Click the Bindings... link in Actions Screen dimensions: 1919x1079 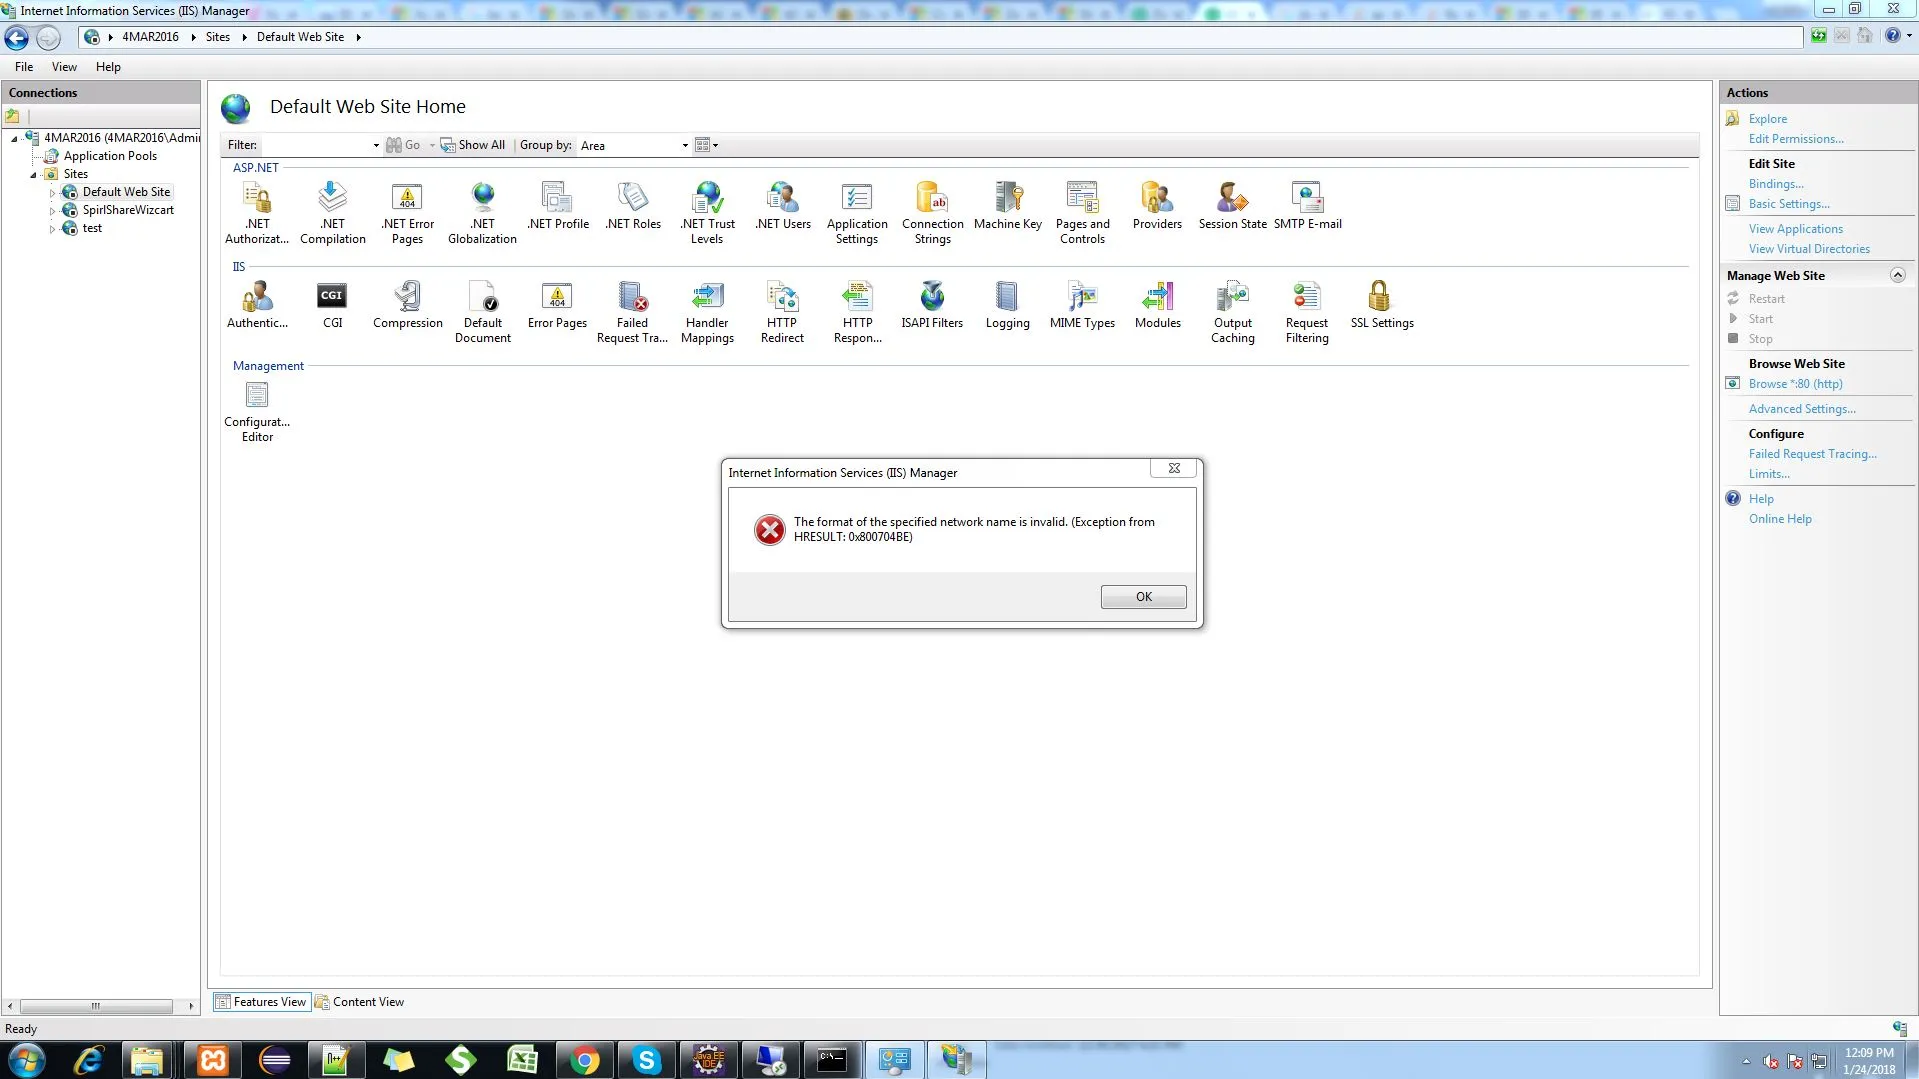[x=1776, y=184]
